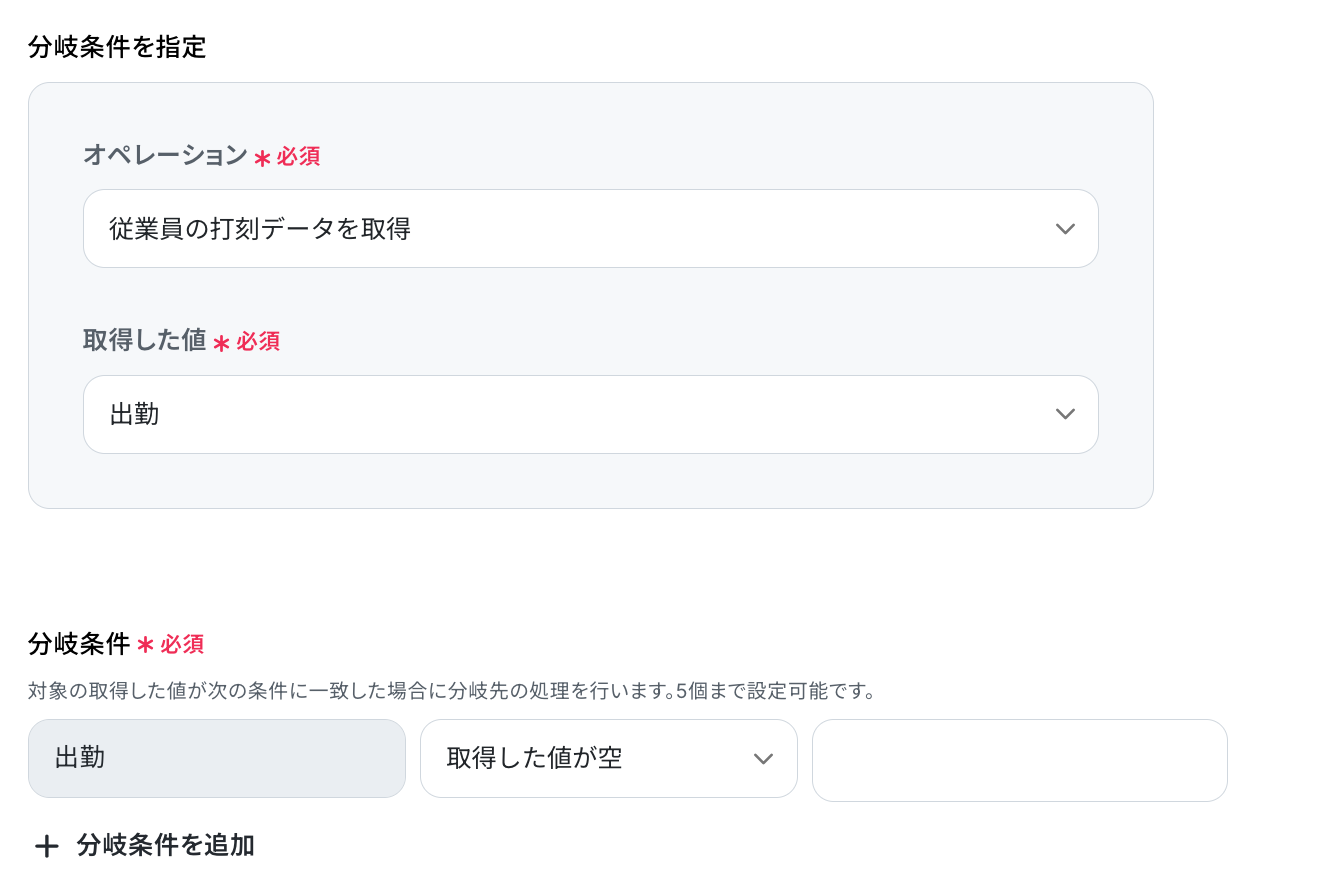Screen dimensions: 1328x878
Task: Click the 分岐条件 section label
Action: tap(79, 644)
